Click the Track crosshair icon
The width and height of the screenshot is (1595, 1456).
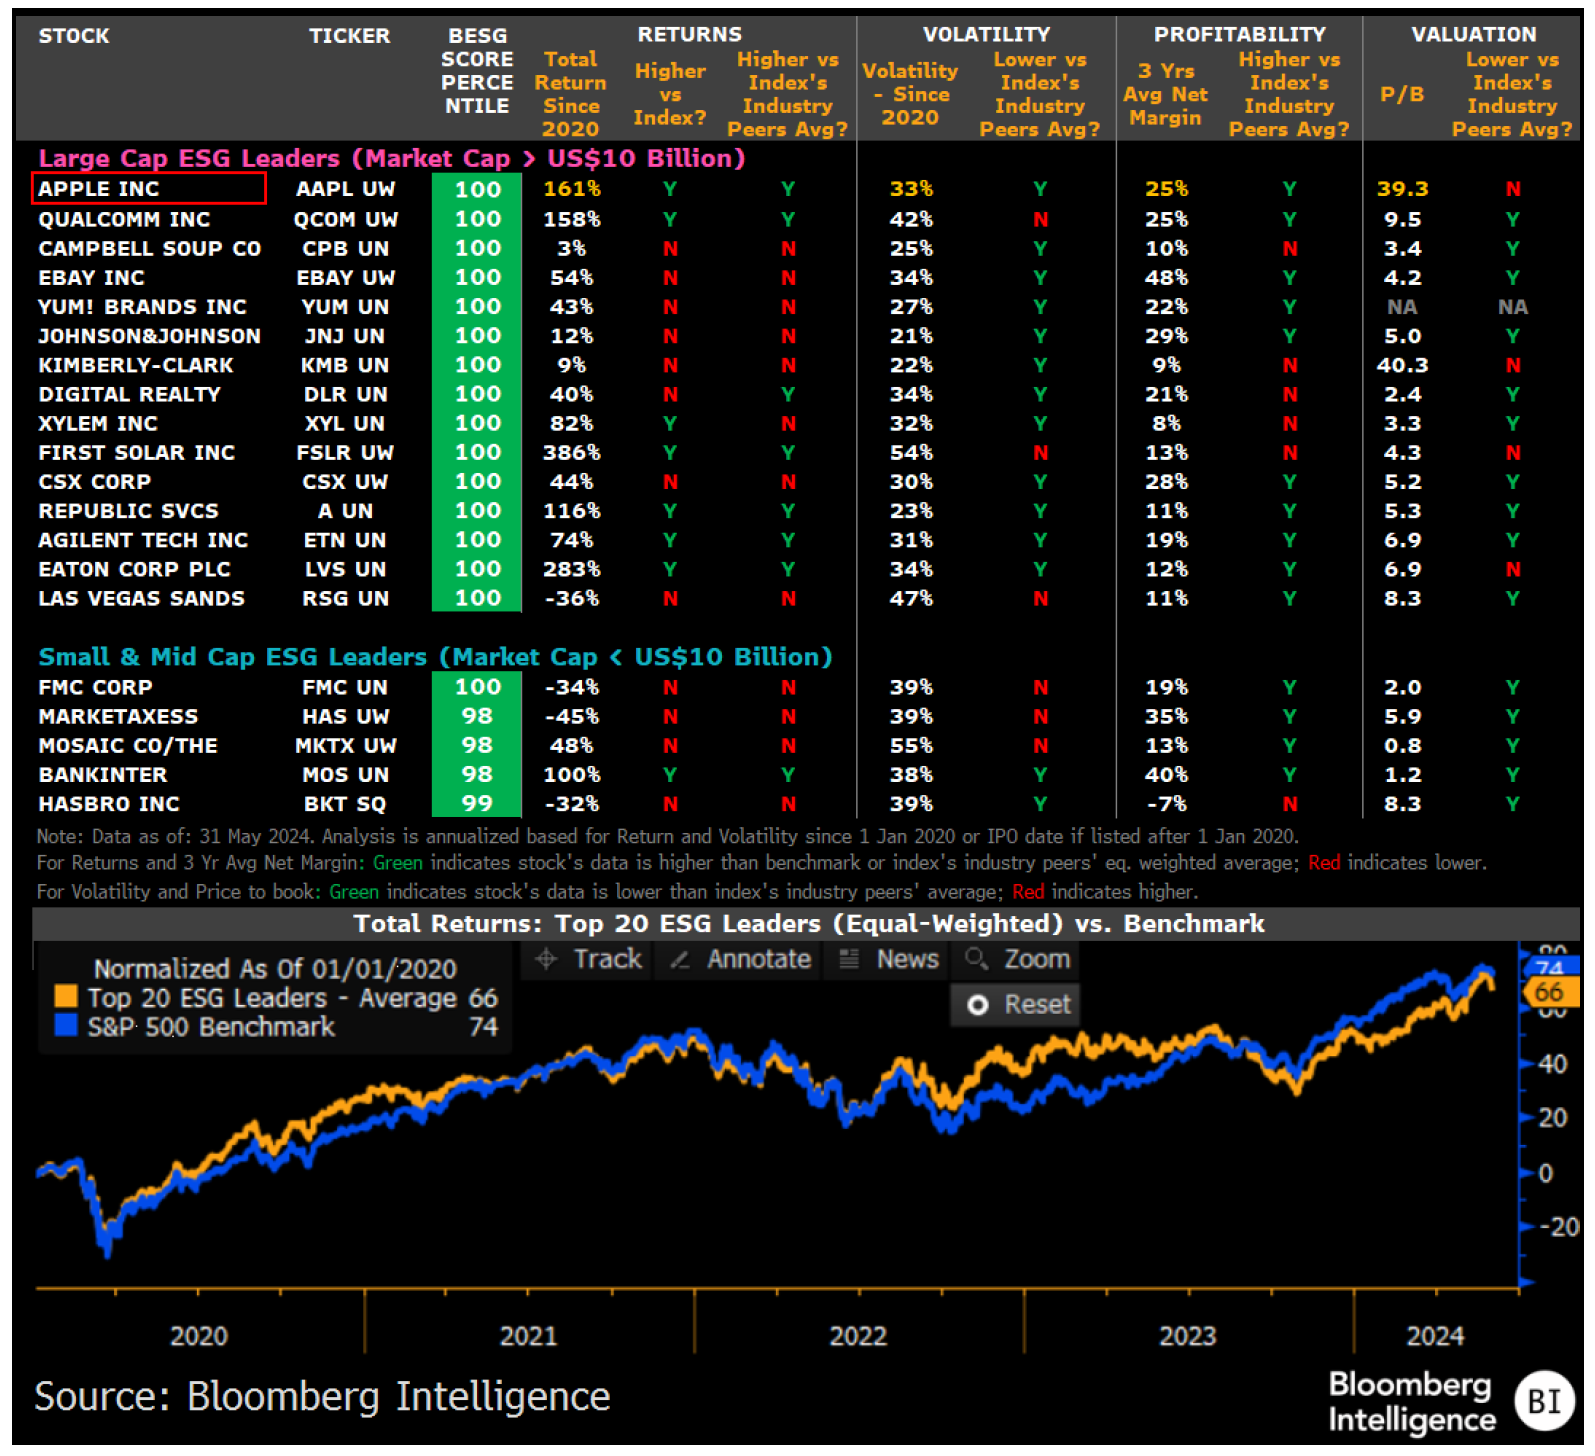tap(546, 960)
